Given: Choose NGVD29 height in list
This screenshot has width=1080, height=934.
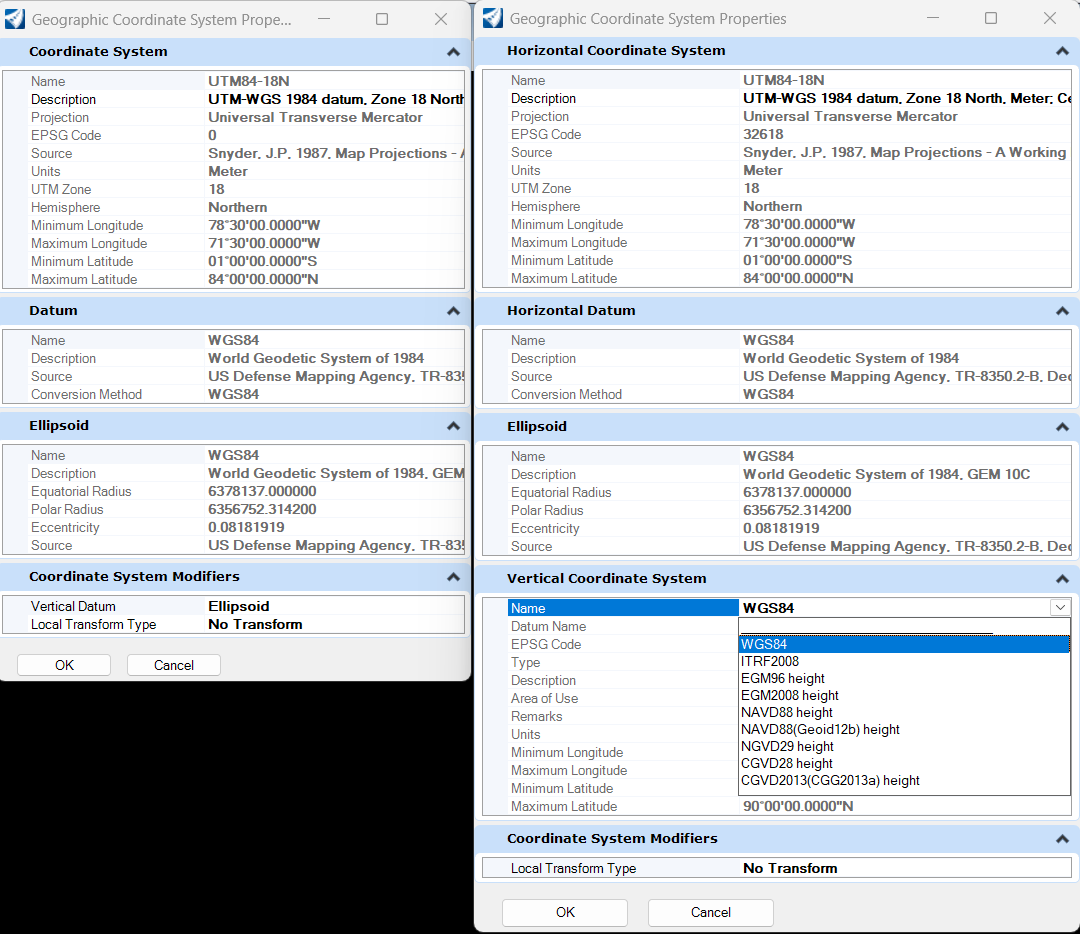Looking at the screenshot, I should tap(787, 746).
